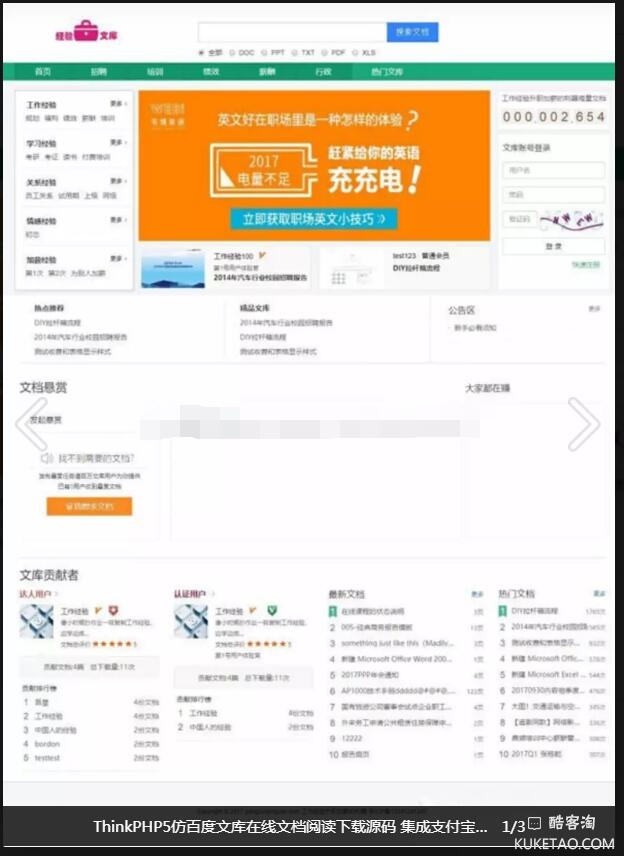The width and height of the screenshot is (624, 856).
Task: Open the 2014年汽车行业校园招聘报告 document thumbnail
Action: pyautogui.click(x=173, y=268)
